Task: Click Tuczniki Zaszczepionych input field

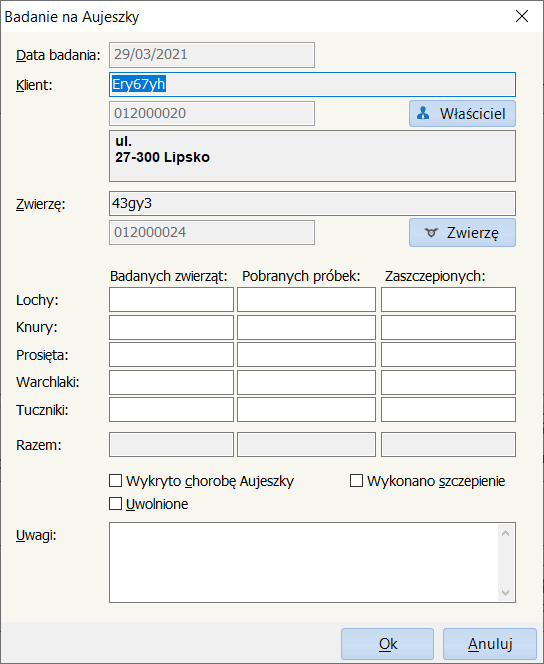Action: click(448, 409)
